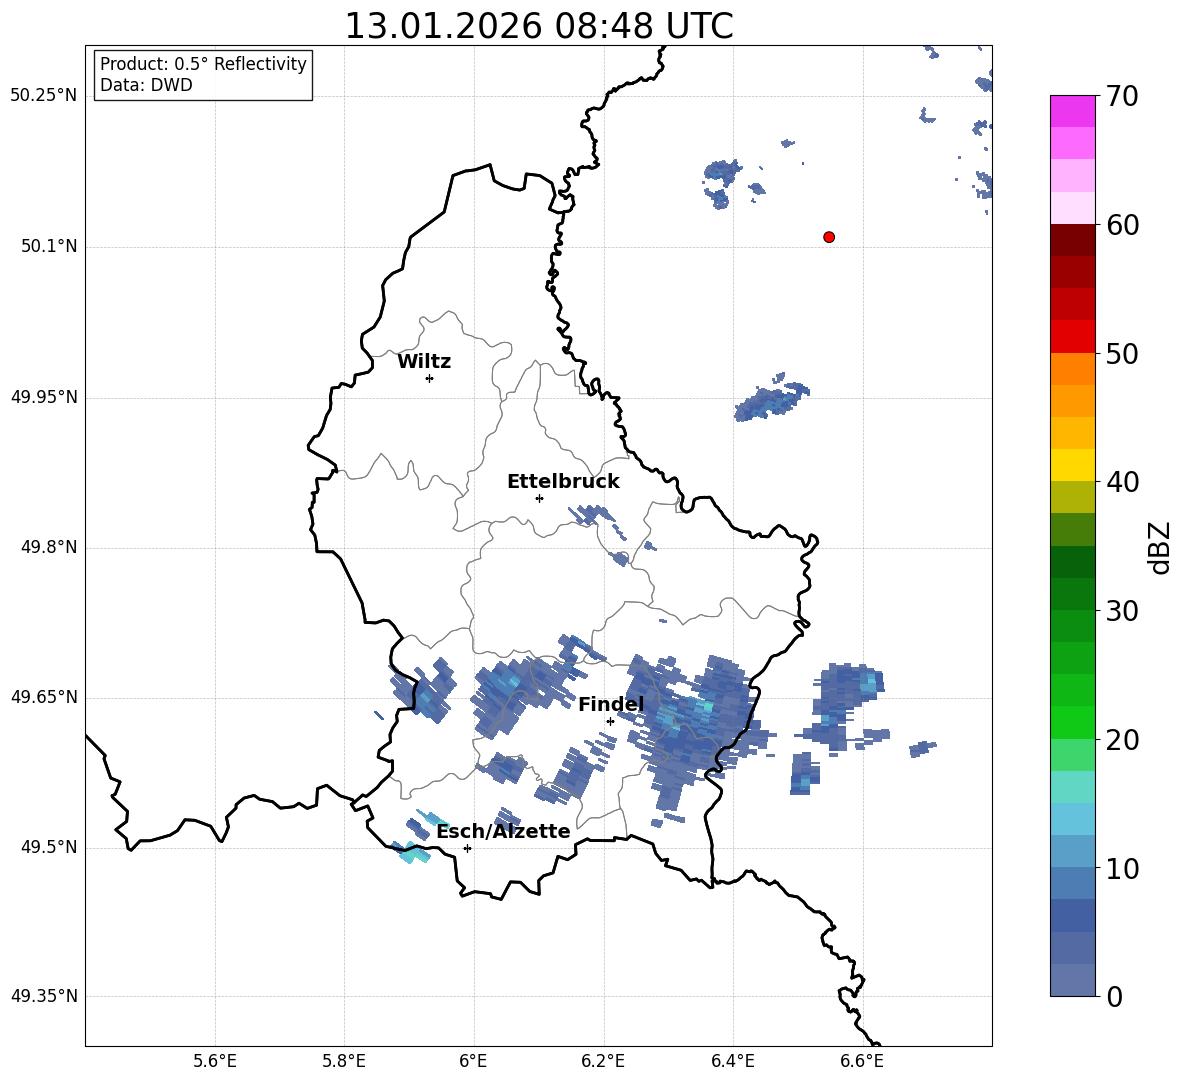Click the 5.6°E longitude label
Viewport: 1184px width, 1081px height.
pos(215,1061)
